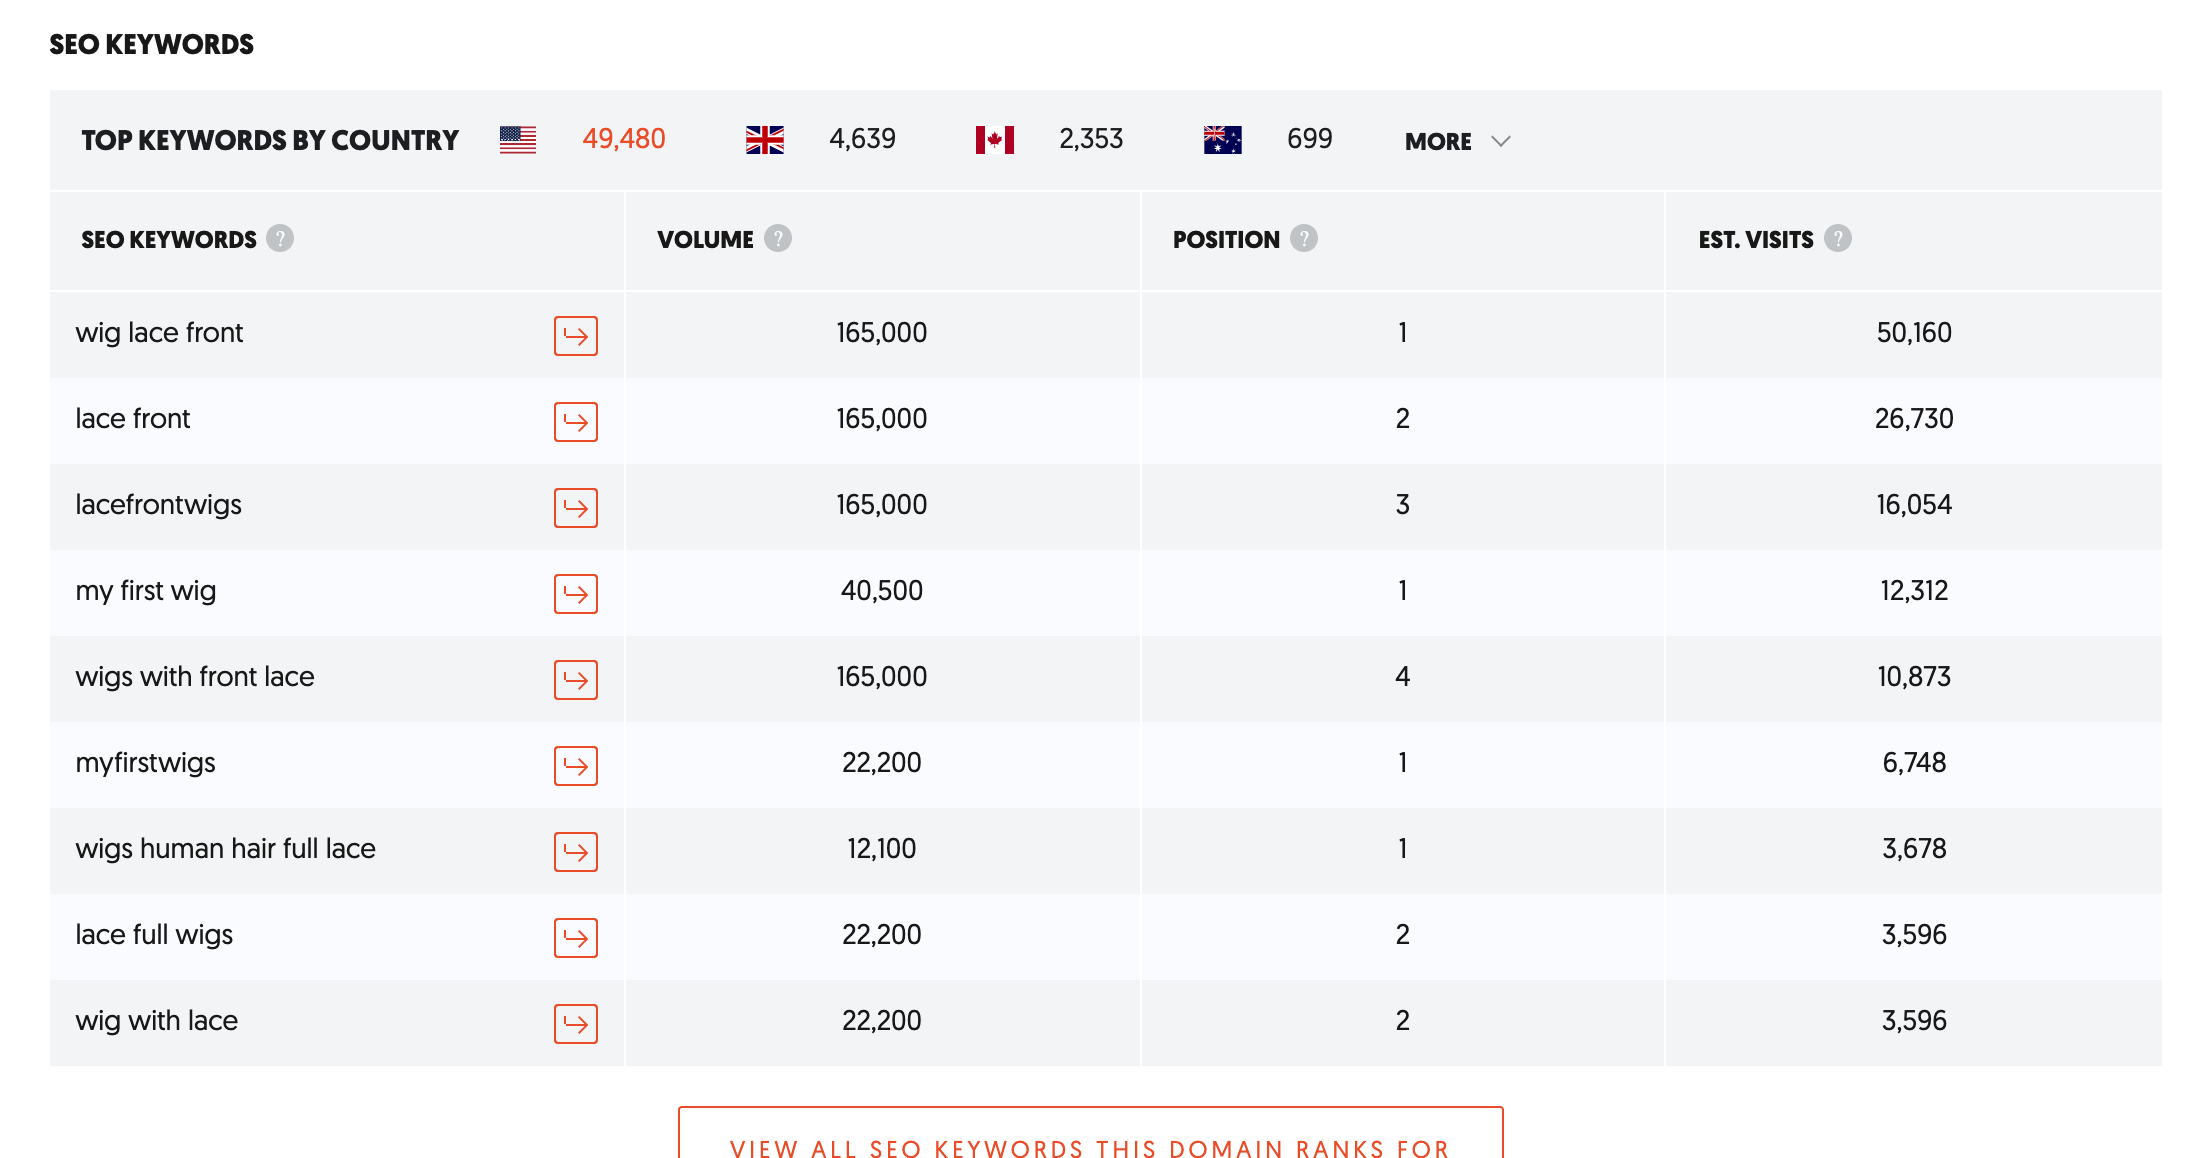Open arrow icon for 'lace front' keyword row
The width and height of the screenshot is (2202, 1158).
(576, 422)
